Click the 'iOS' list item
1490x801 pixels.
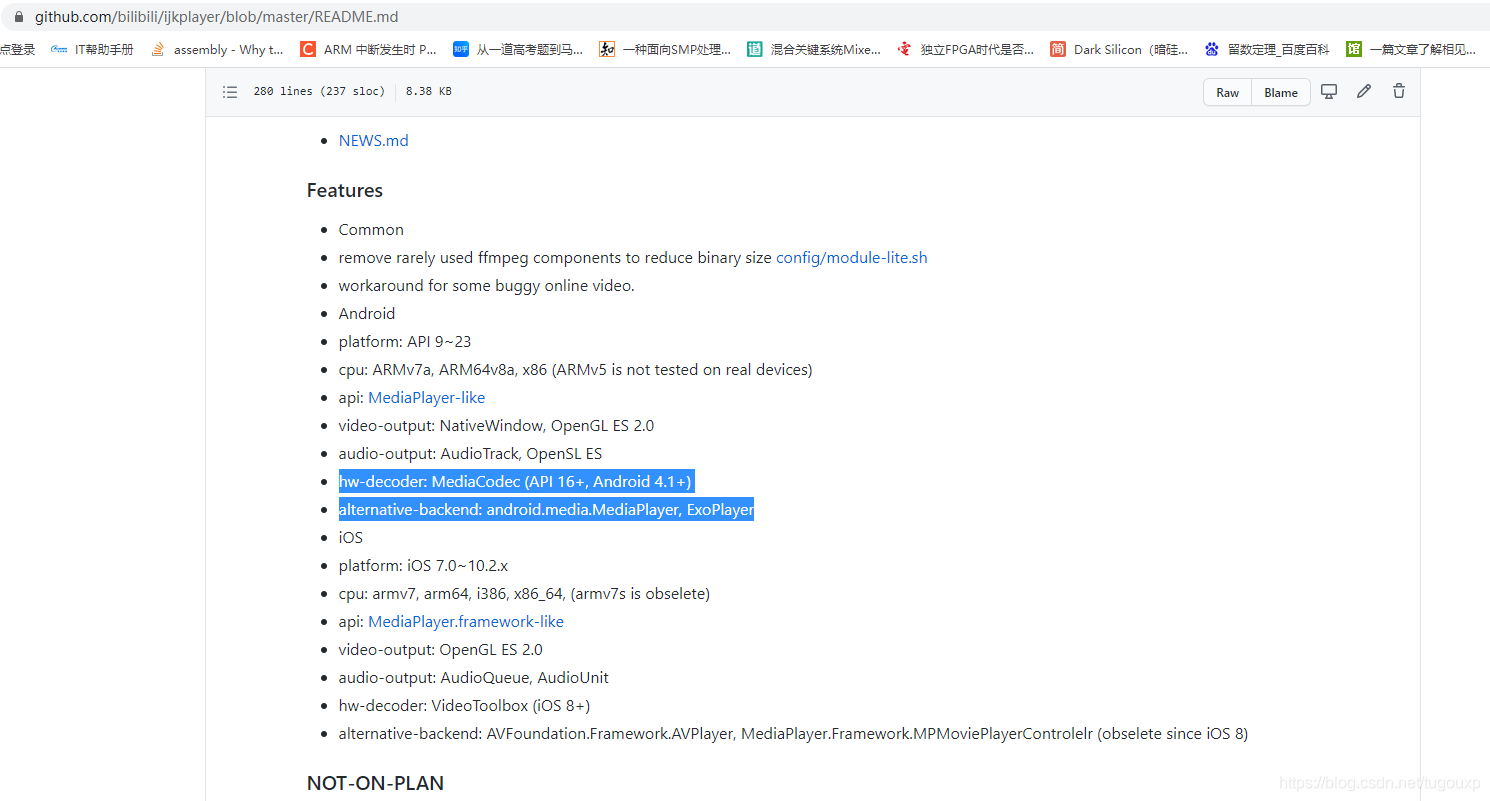pos(351,537)
